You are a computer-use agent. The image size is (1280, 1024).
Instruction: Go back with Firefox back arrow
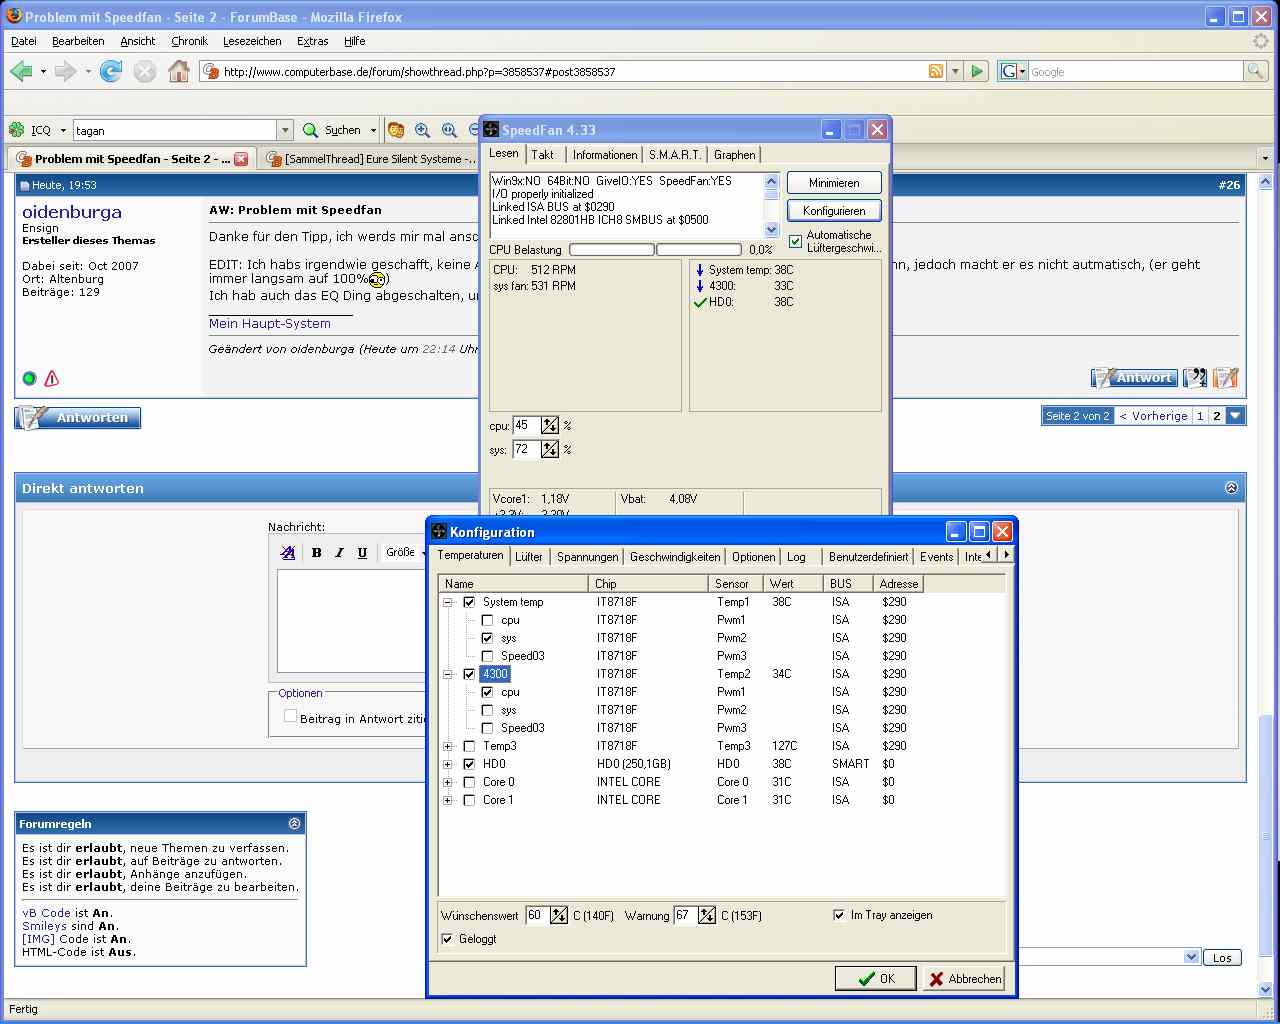pos(21,71)
